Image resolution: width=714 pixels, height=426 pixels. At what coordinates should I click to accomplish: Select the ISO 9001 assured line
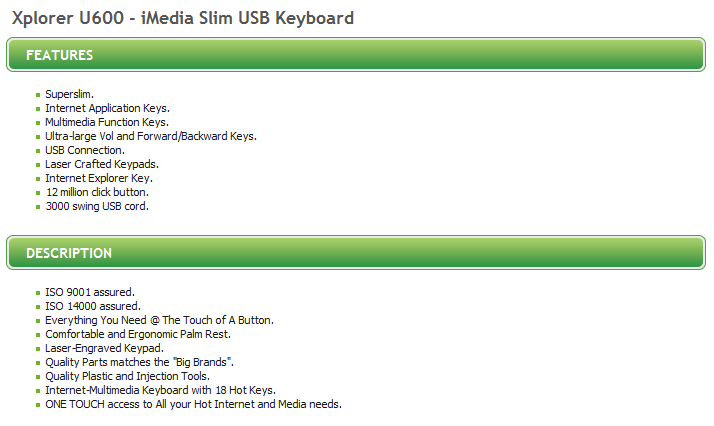[90, 292]
